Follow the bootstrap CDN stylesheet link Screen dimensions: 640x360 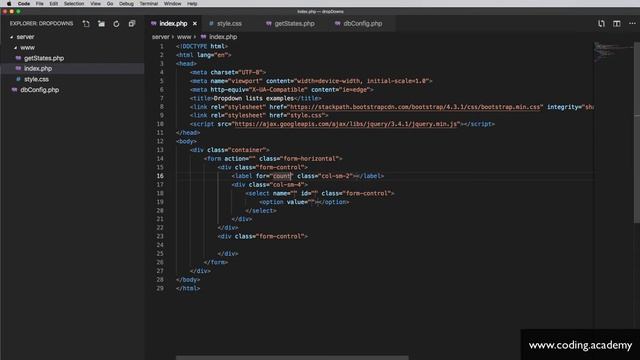pos(415,107)
